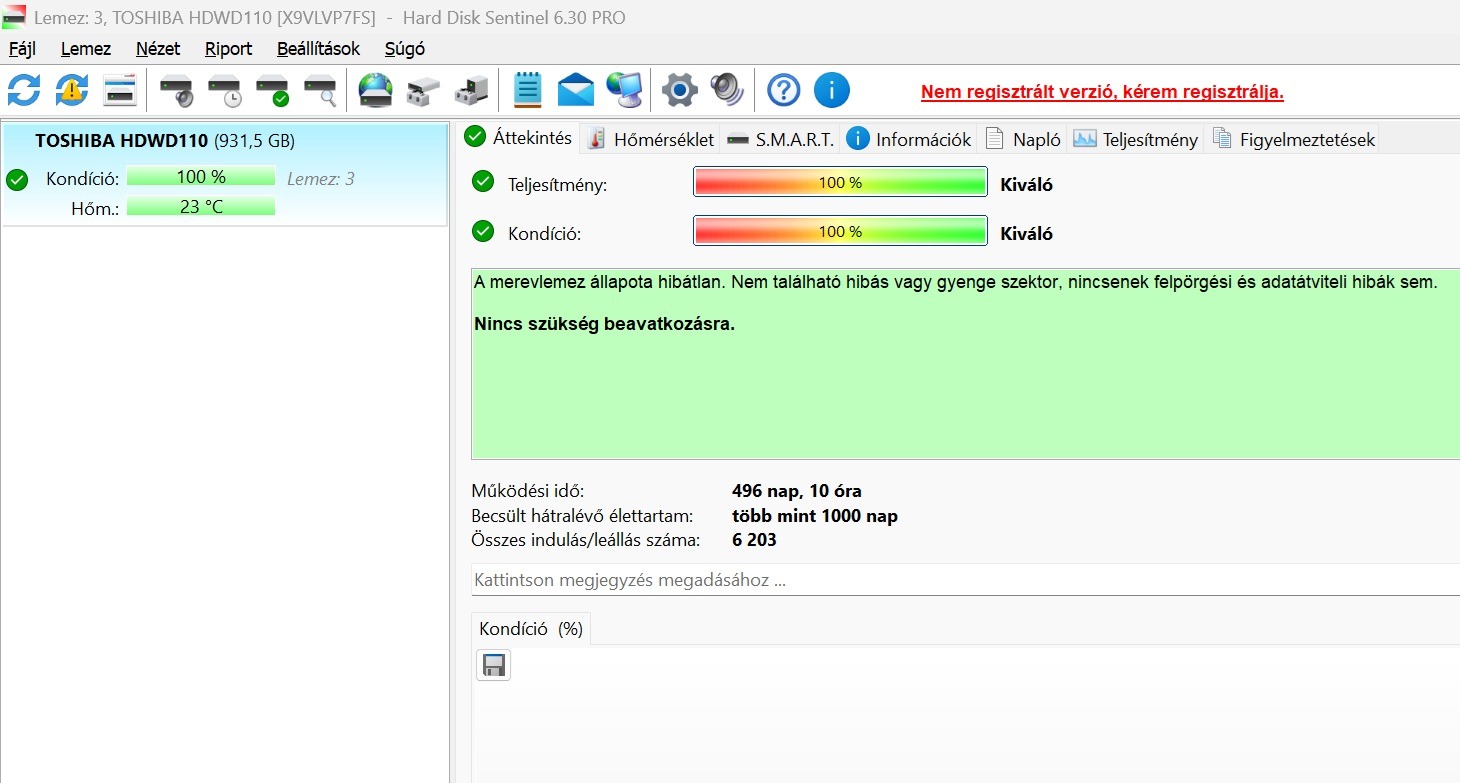Click the 'Lemez: 3' label in left panel
Screen dimensions: 1460x783
pos(321,179)
